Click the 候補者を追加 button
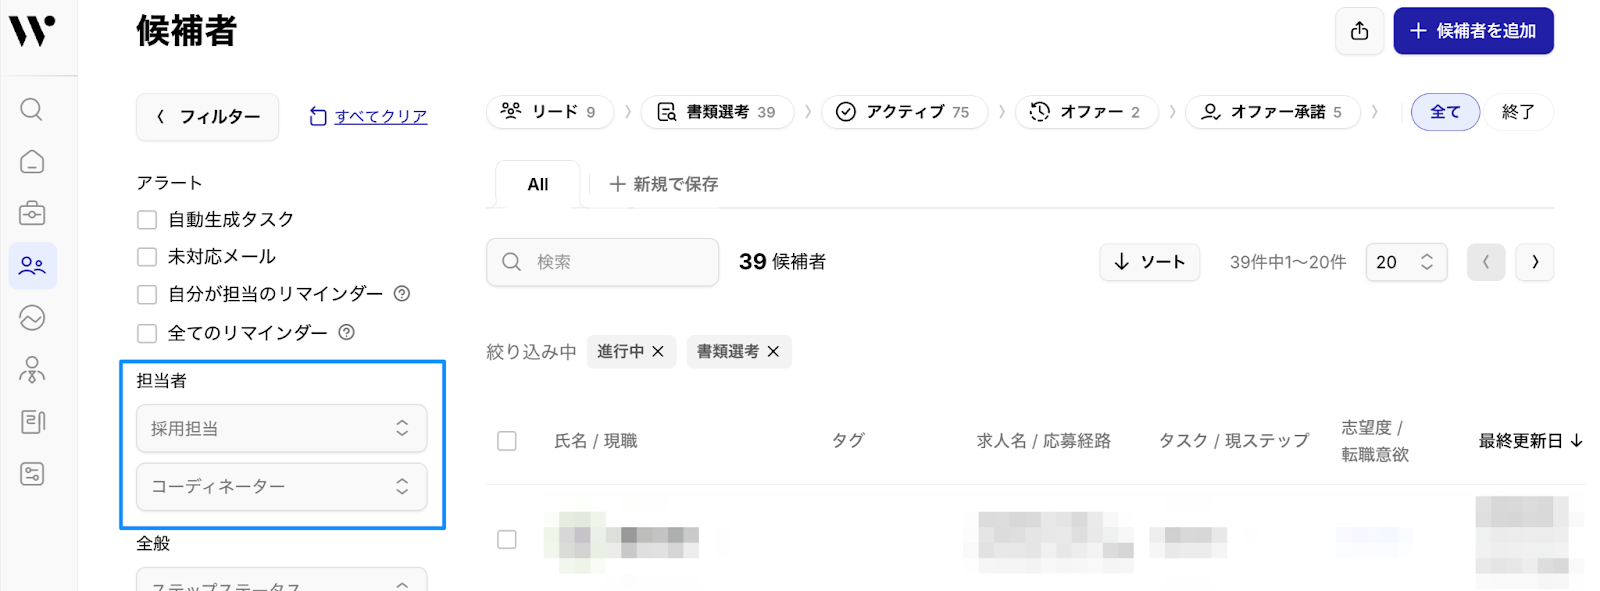The width and height of the screenshot is (1600, 591). [1473, 31]
